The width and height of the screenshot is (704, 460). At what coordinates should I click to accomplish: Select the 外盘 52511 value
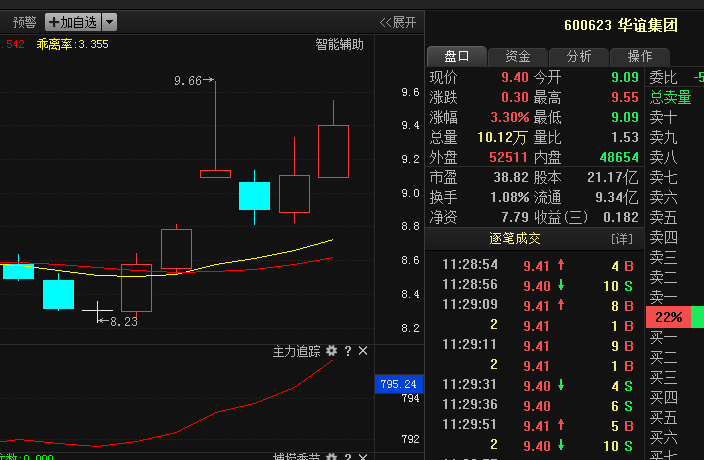[508, 158]
